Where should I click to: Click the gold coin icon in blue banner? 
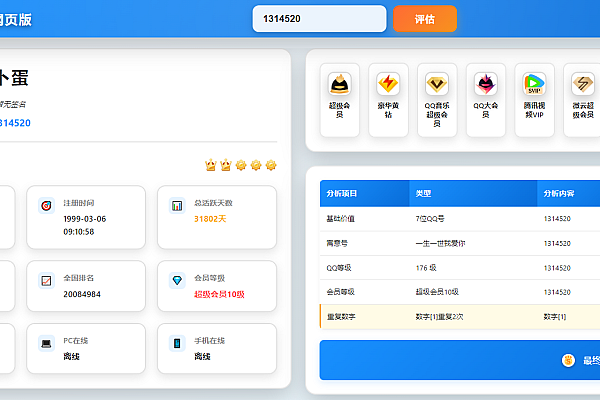pyautogui.click(x=568, y=360)
